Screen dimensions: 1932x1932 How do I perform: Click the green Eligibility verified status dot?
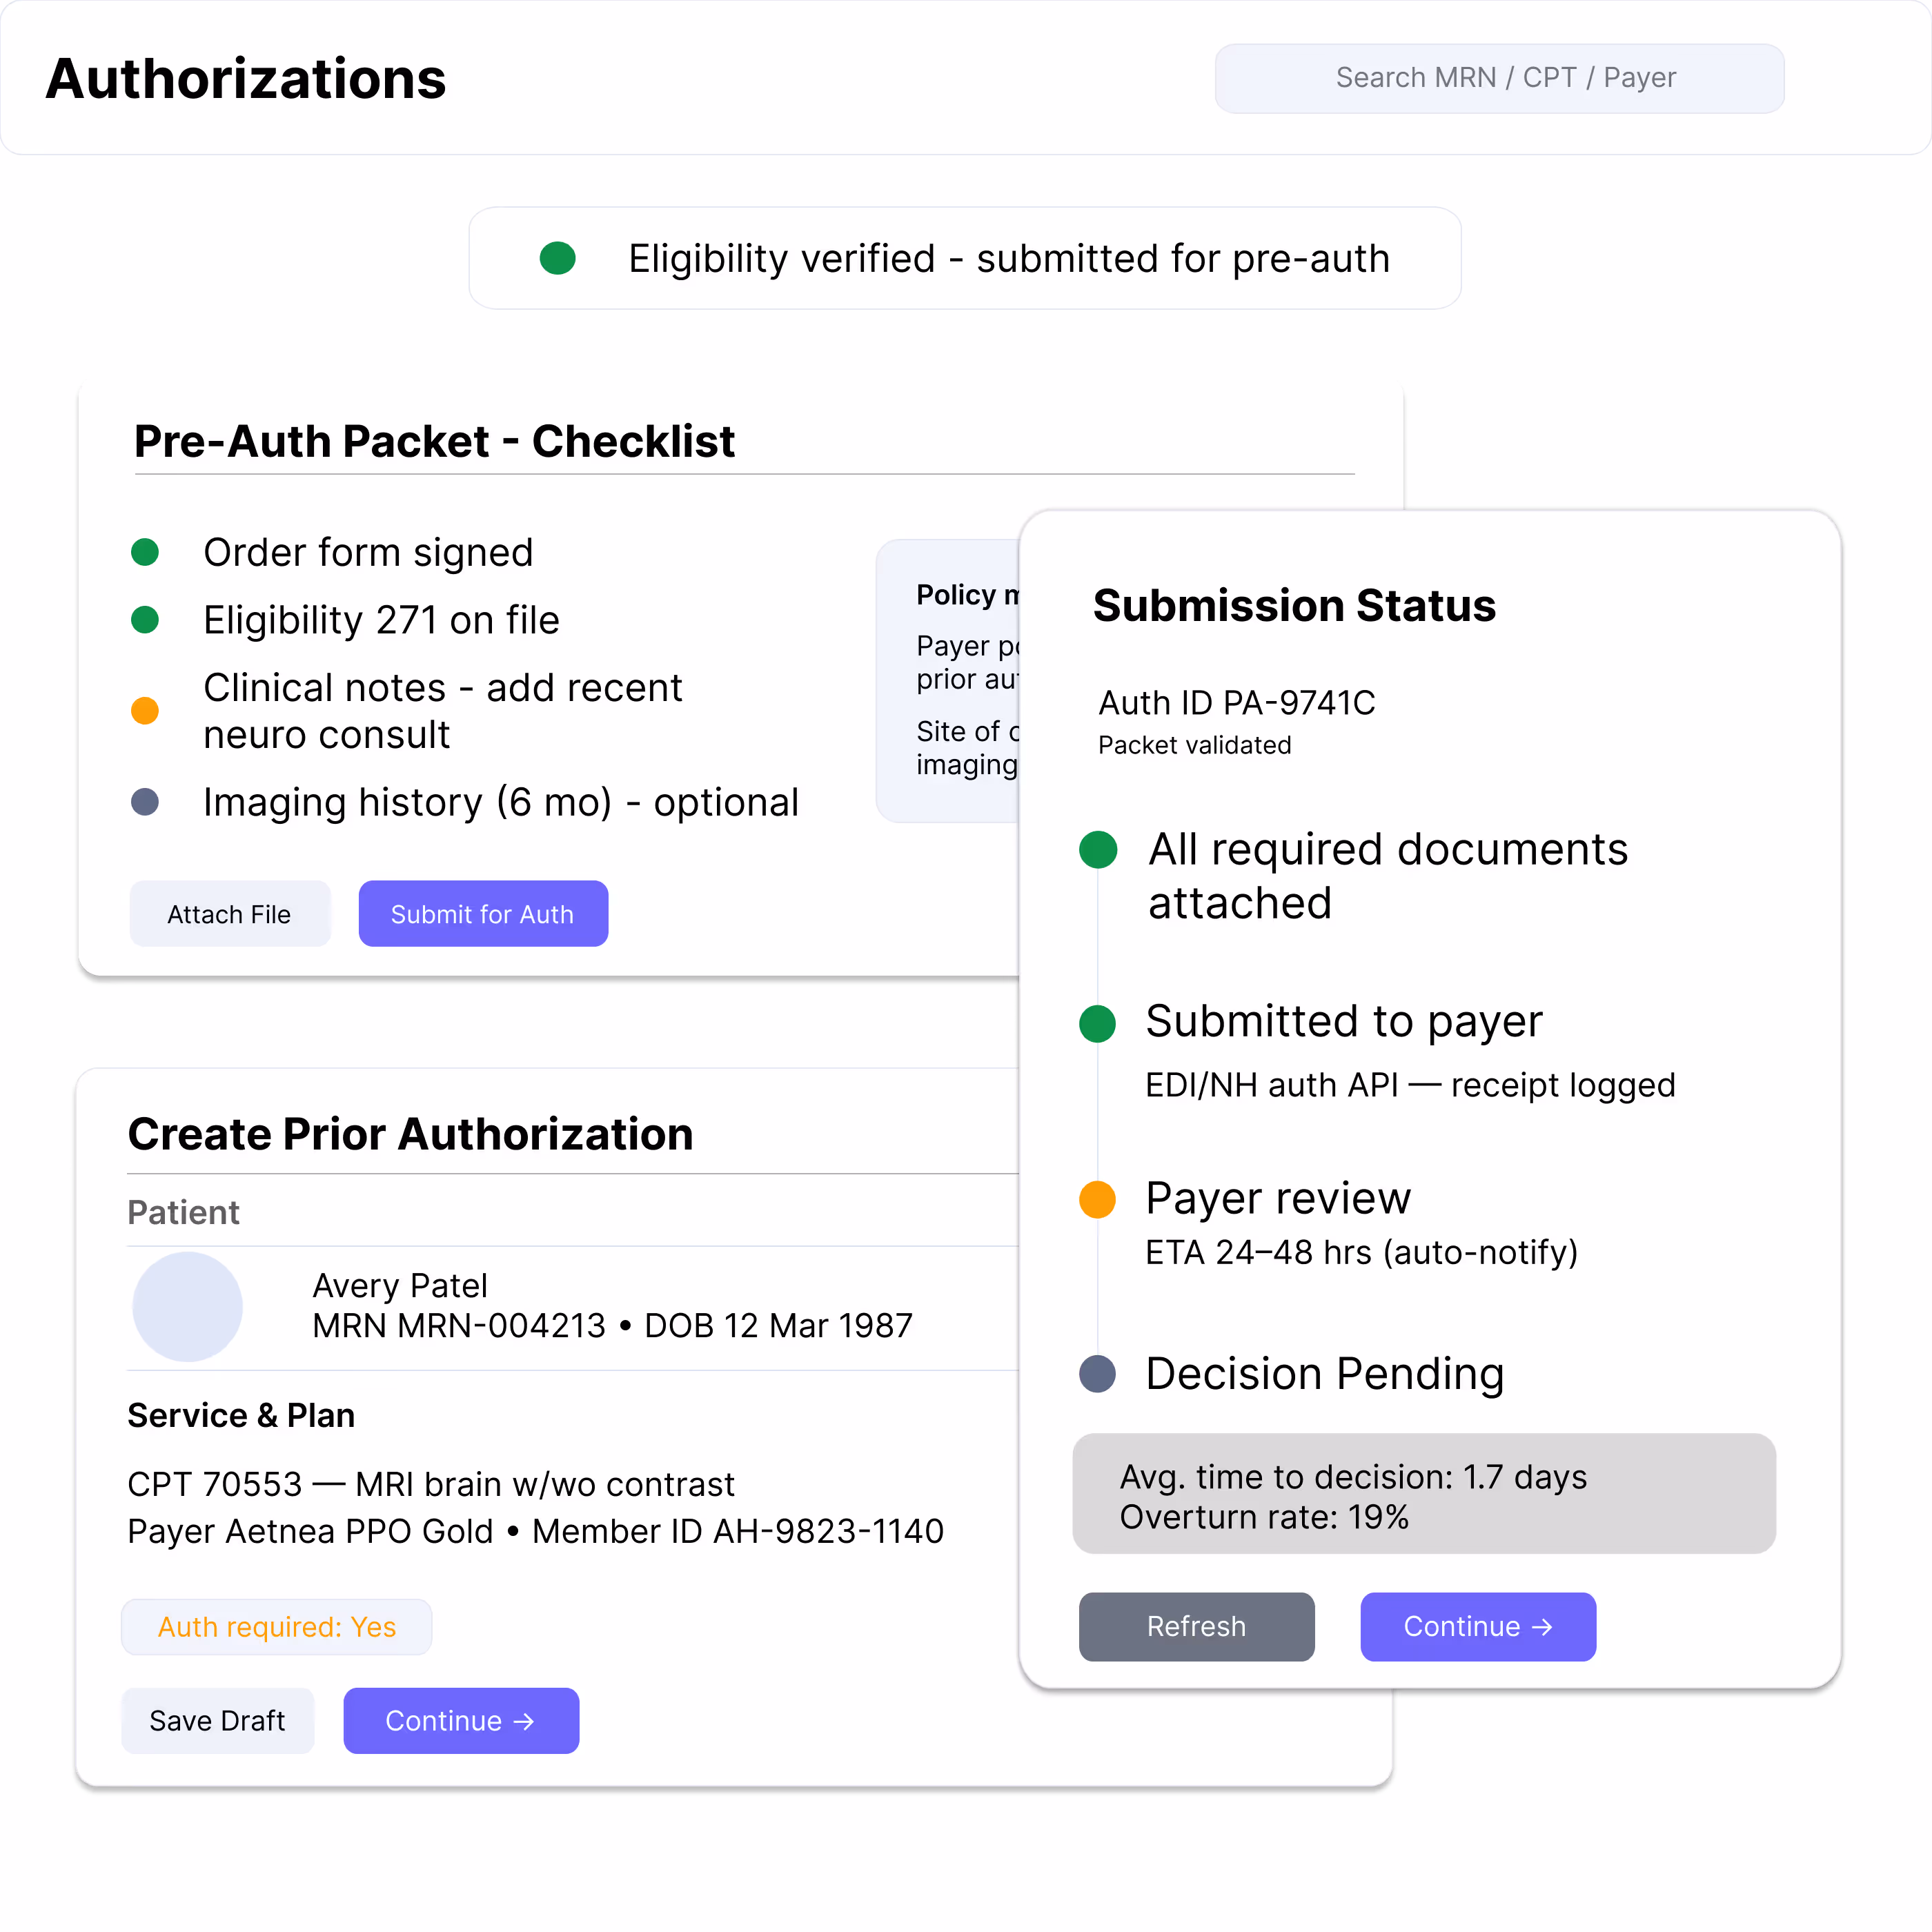(x=557, y=258)
